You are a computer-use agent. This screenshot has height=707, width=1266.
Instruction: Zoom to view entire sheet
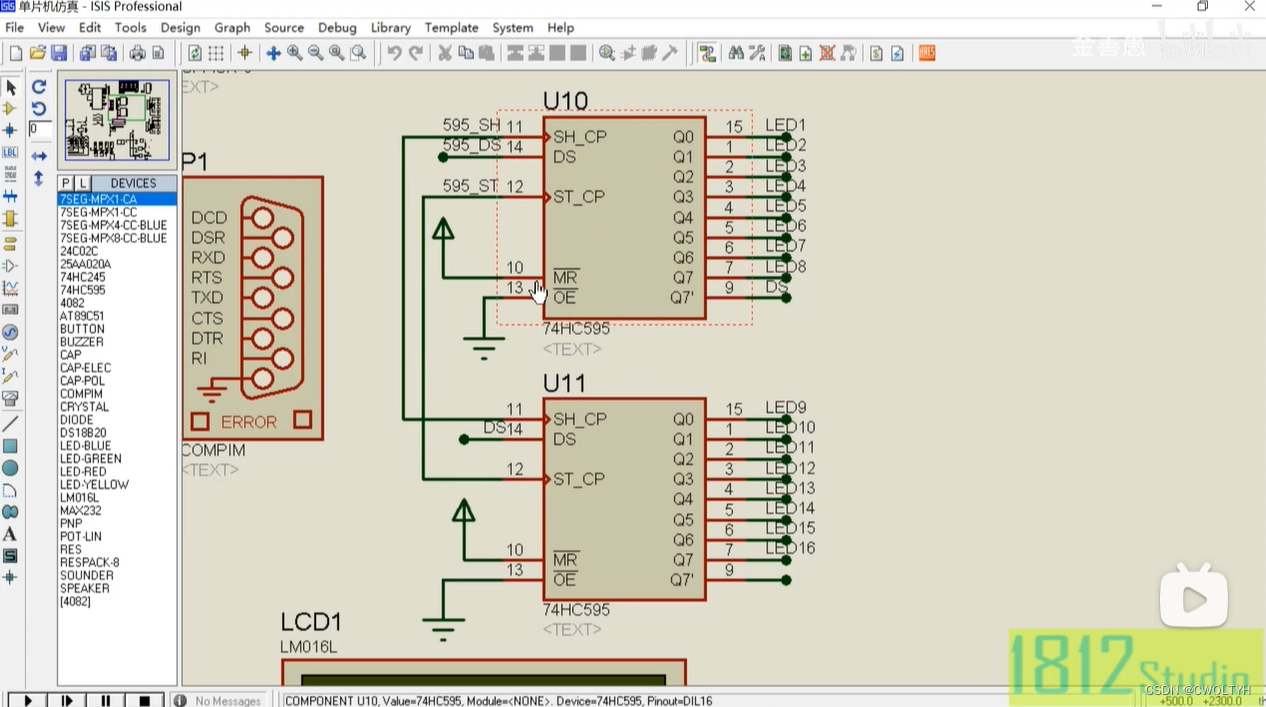(336, 53)
